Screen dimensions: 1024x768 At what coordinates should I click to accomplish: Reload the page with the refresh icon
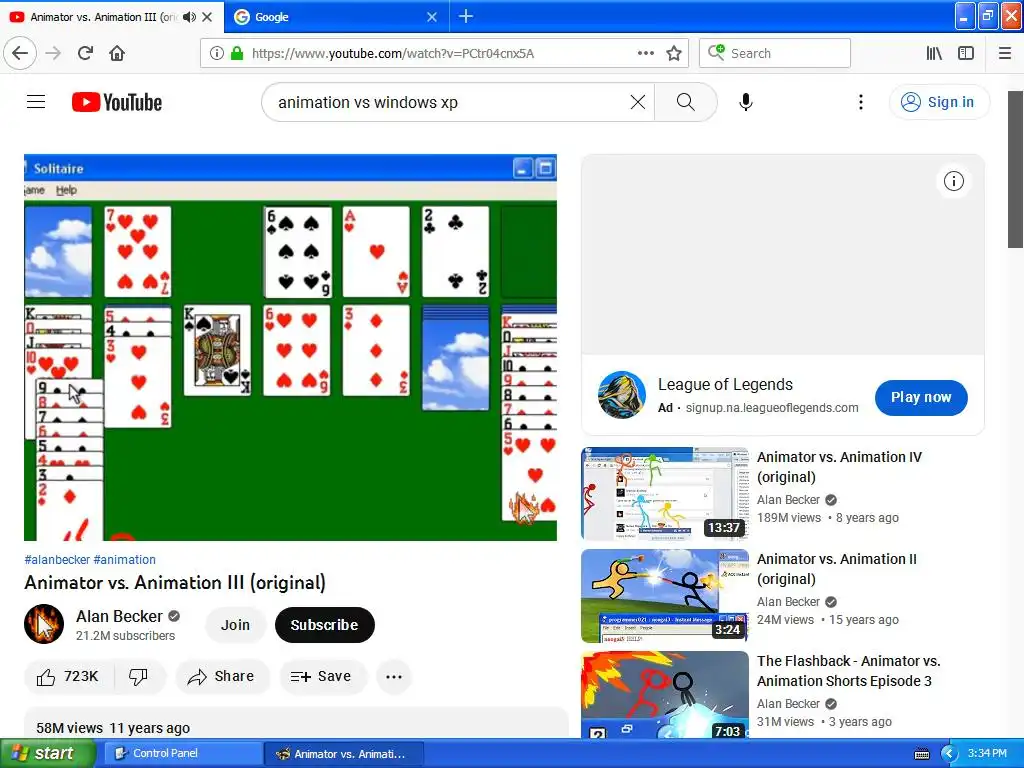(86, 53)
